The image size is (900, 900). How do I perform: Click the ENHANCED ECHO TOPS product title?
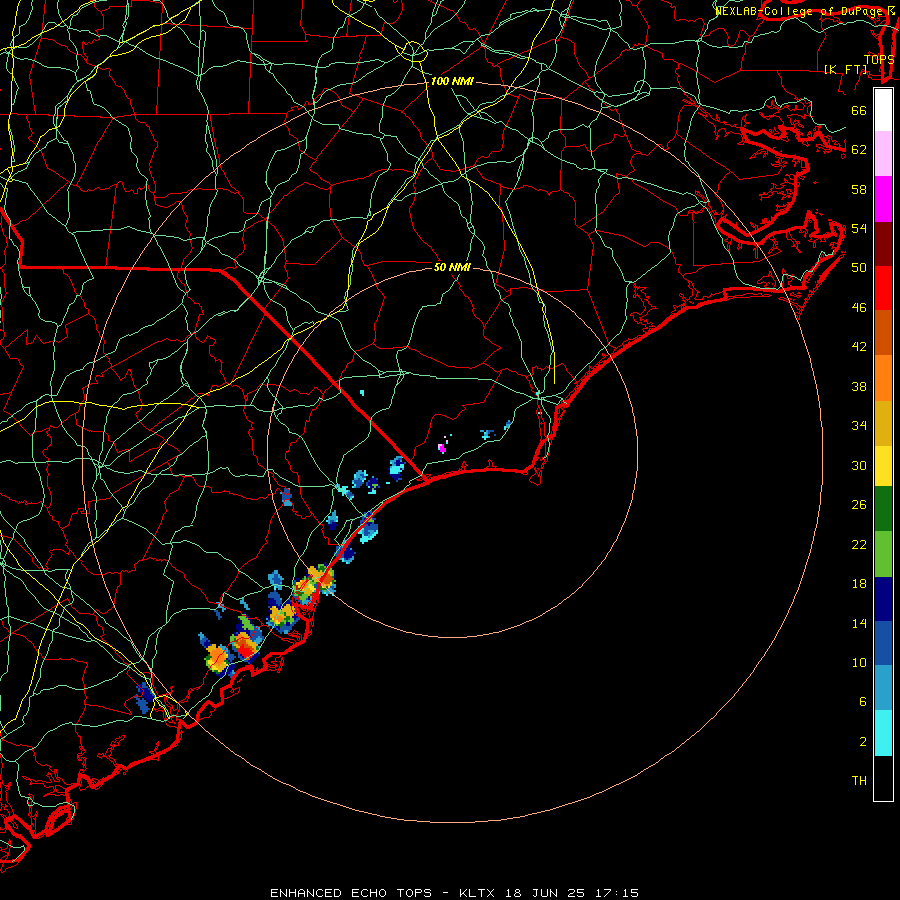point(351,893)
